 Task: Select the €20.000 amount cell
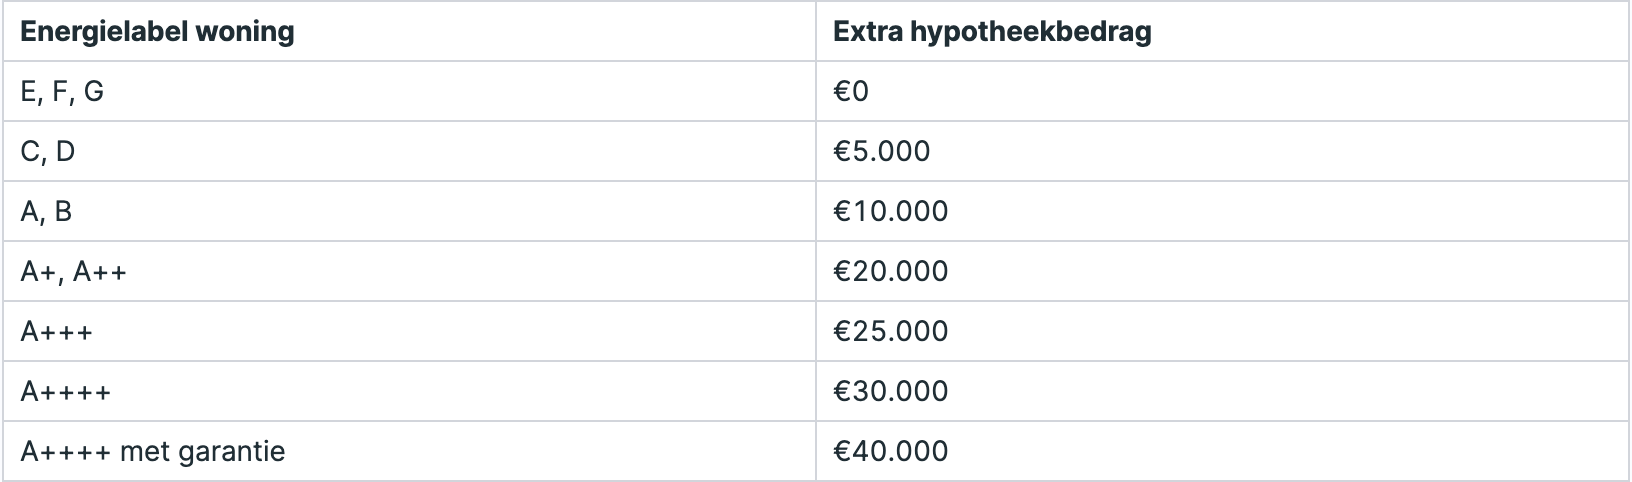click(1223, 271)
